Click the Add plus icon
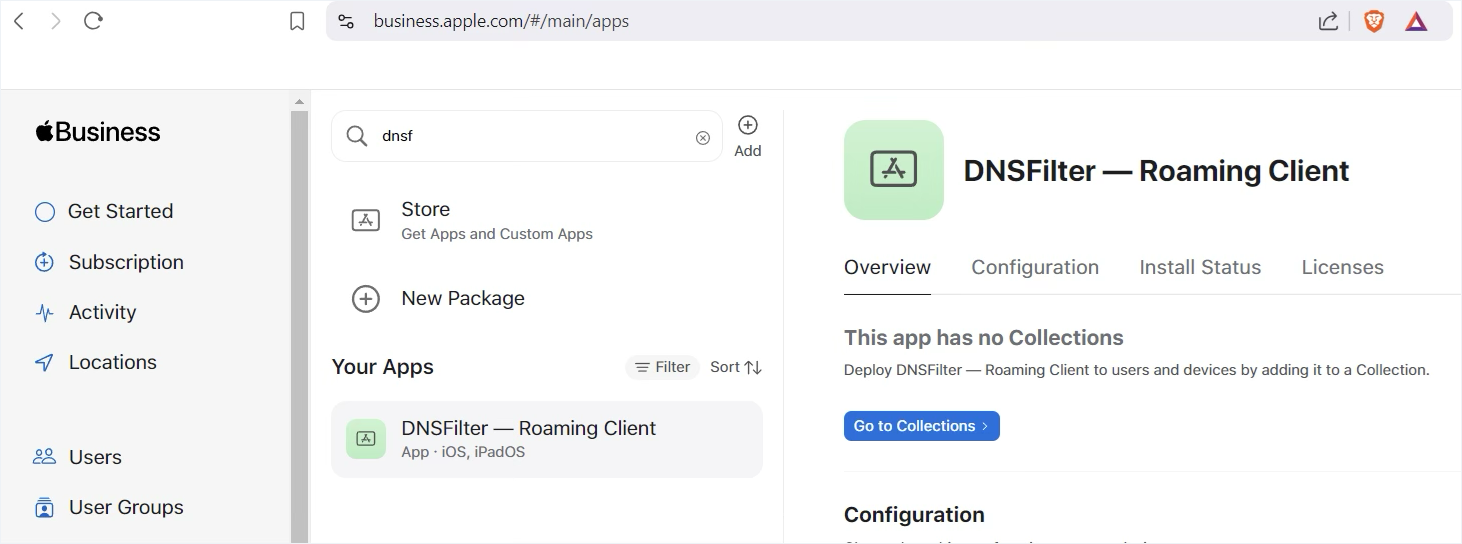Viewport: 1462px width, 544px height. (747, 126)
